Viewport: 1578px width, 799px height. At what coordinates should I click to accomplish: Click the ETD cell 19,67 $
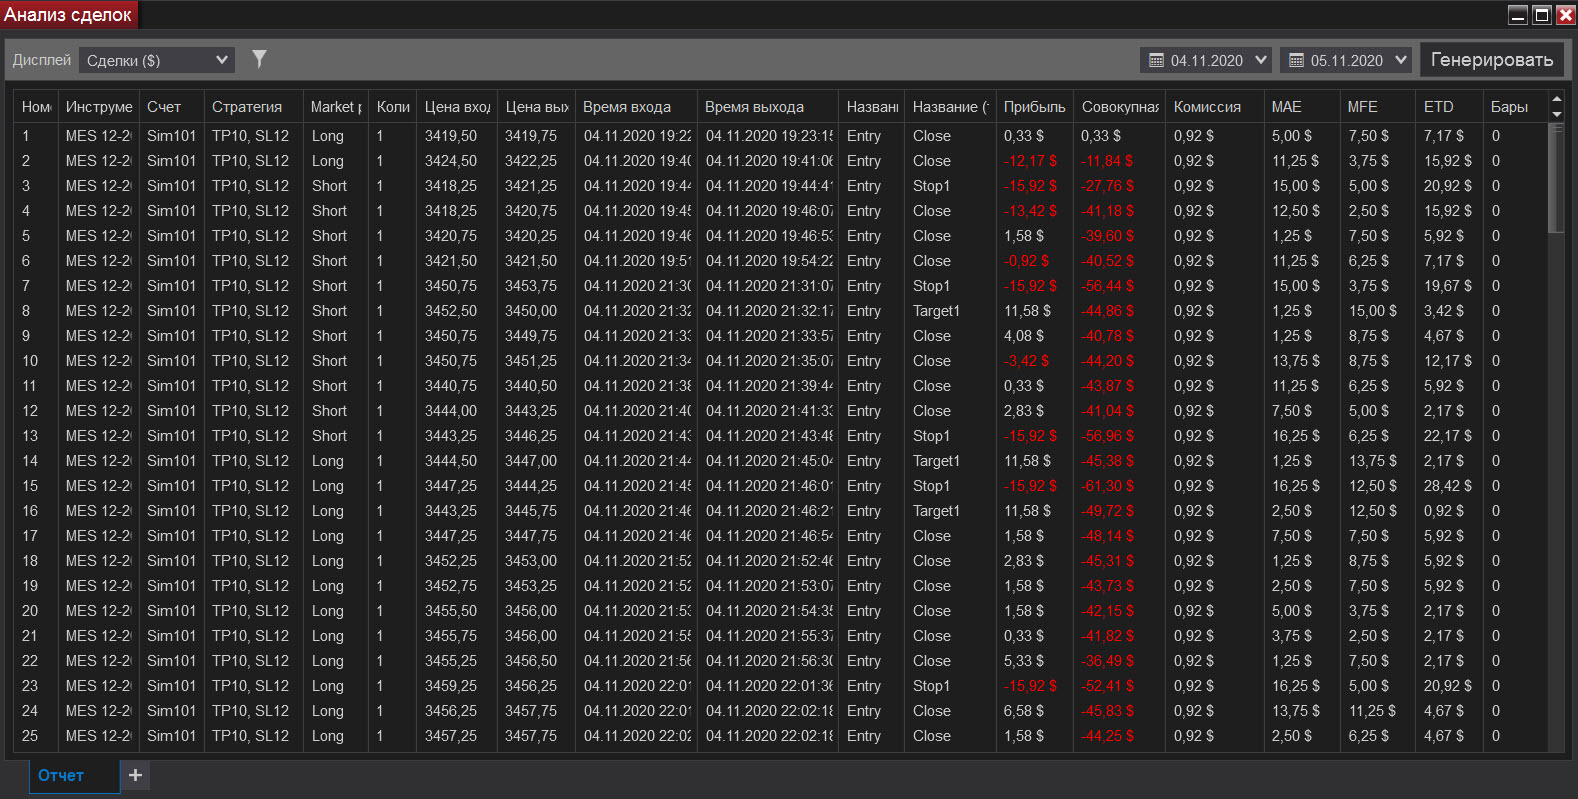[x=1448, y=286]
